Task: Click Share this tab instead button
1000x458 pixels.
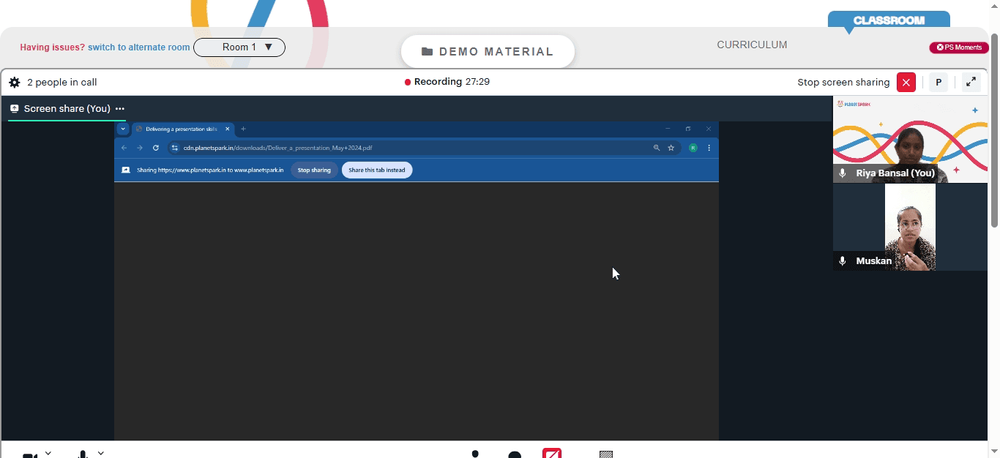Action: click(377, 170)
